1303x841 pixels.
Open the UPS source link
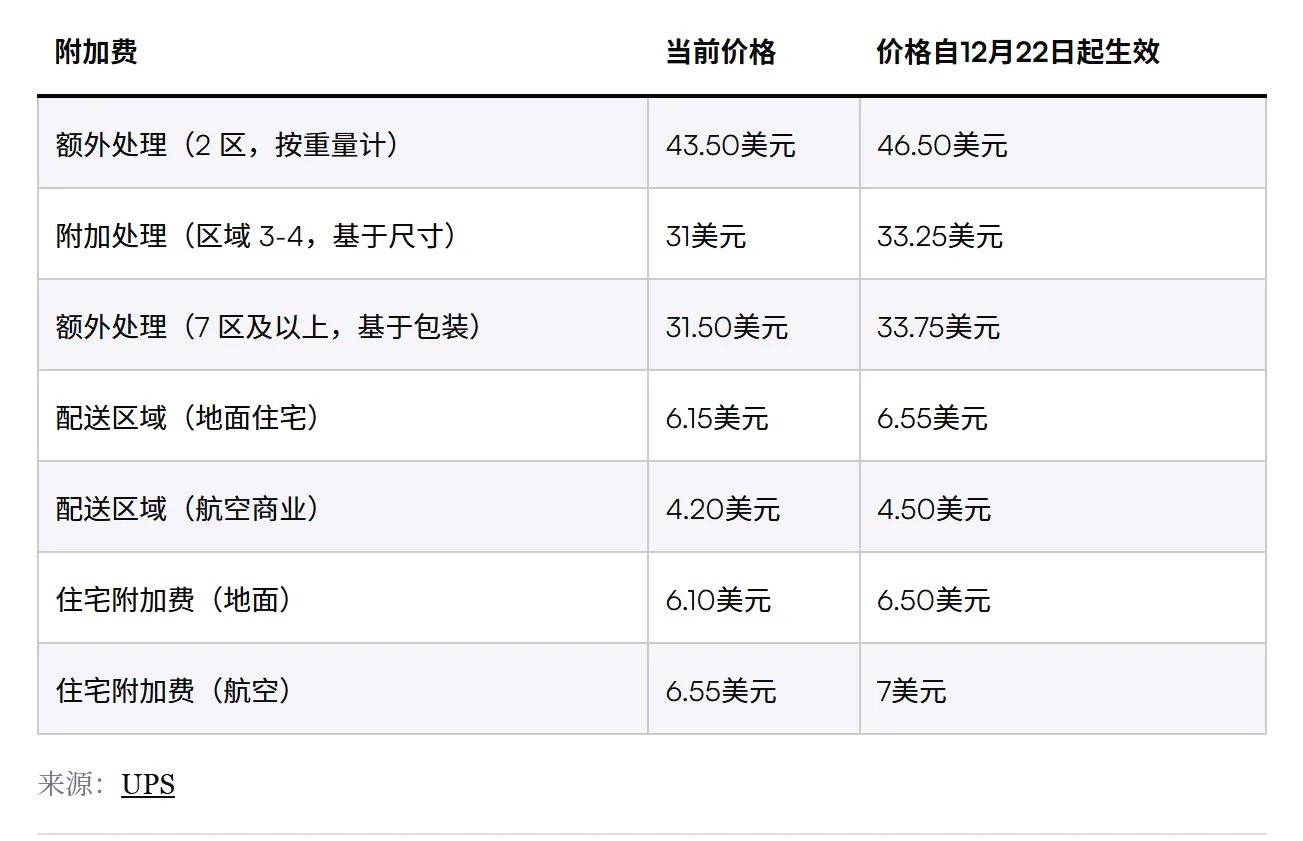click(148, 785)
